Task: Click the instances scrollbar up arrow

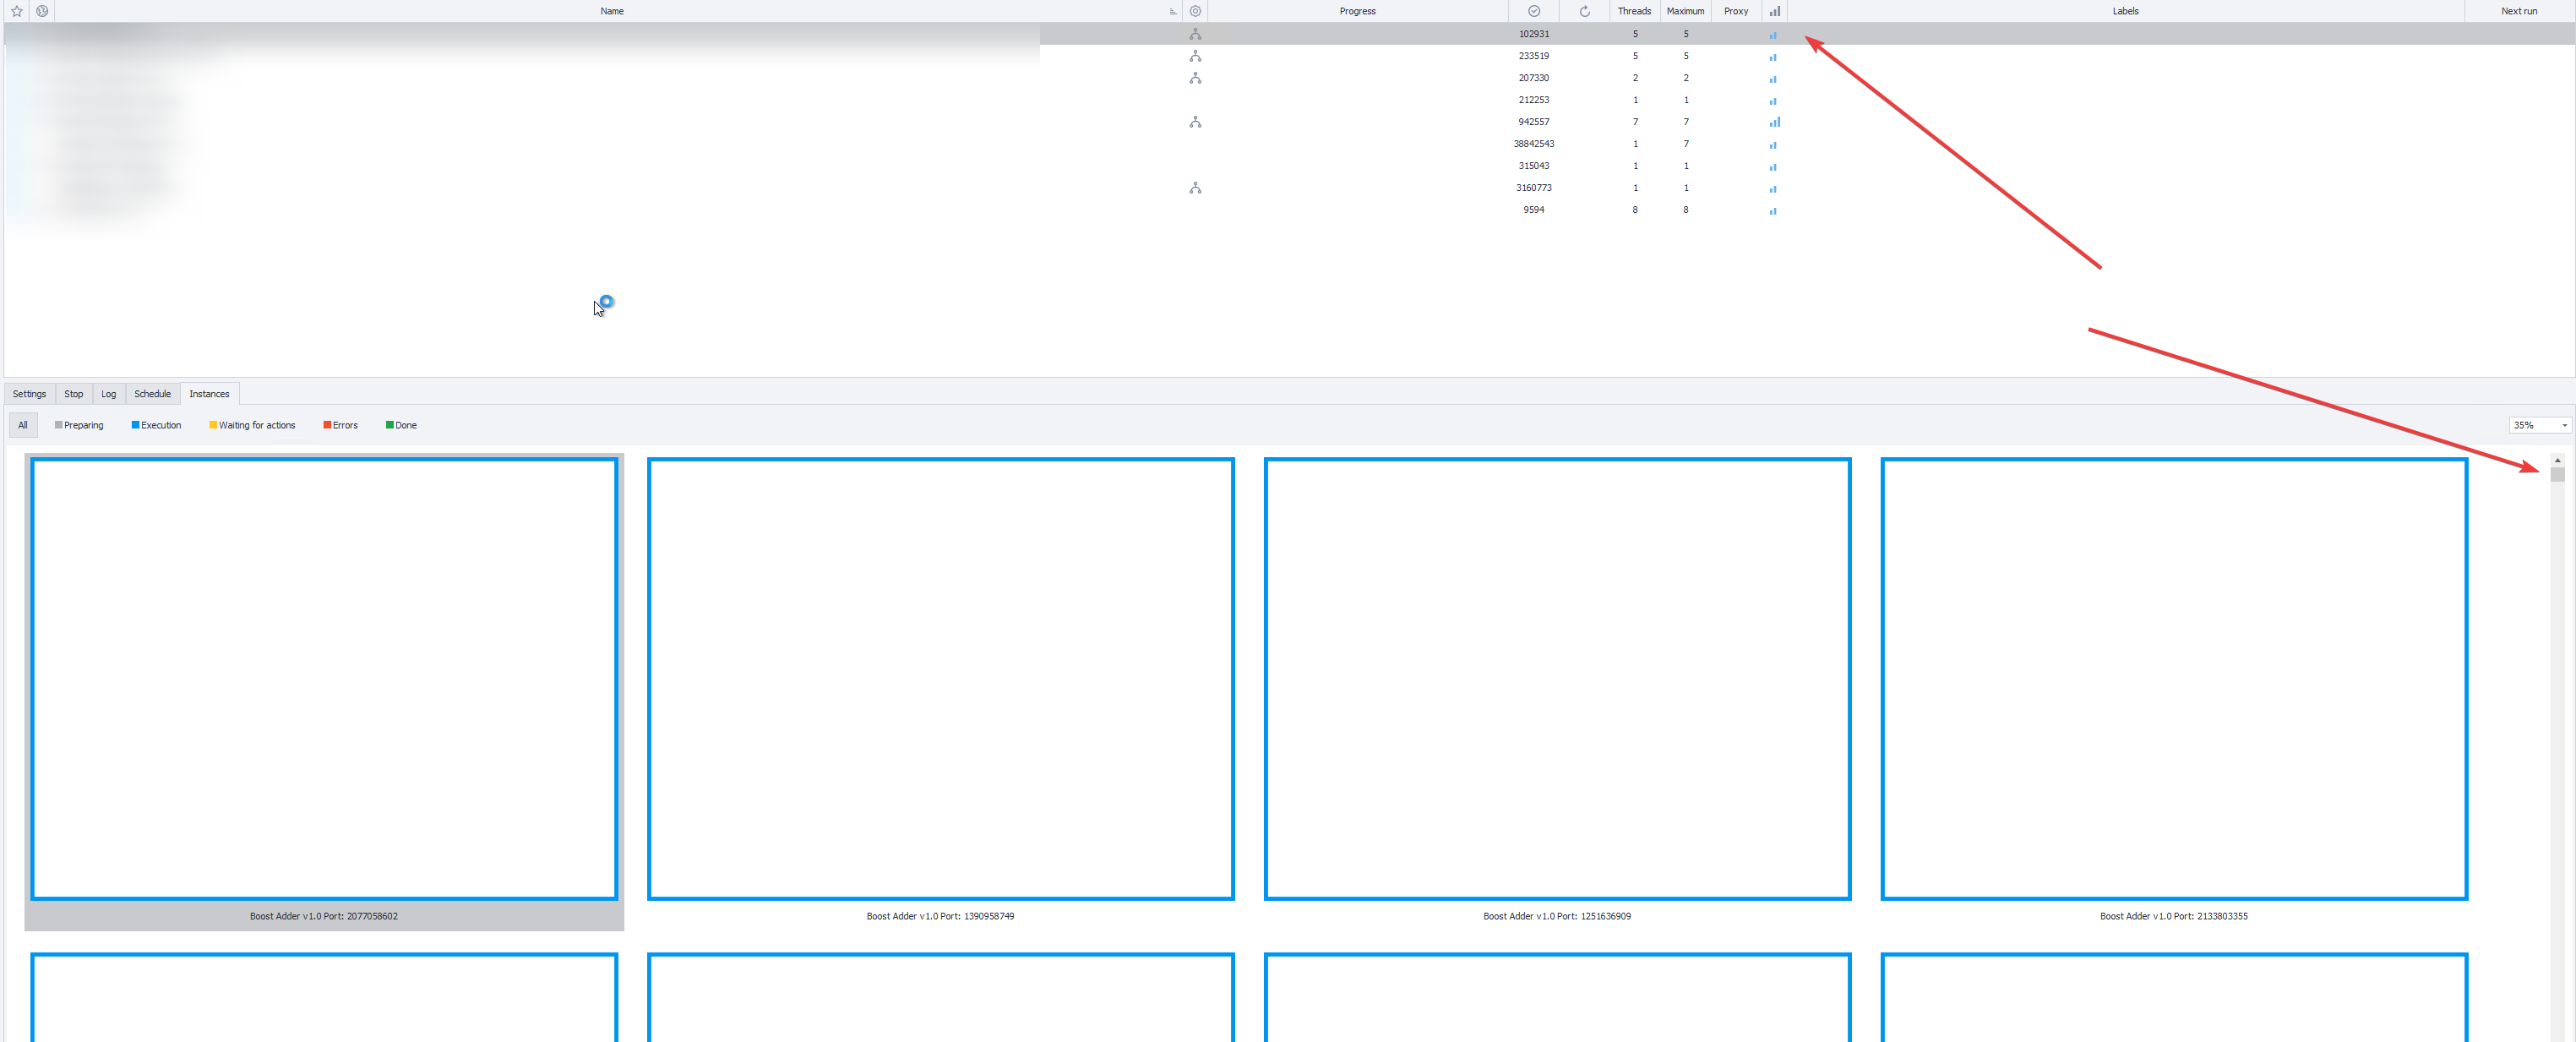Action: click(2557, 460)
